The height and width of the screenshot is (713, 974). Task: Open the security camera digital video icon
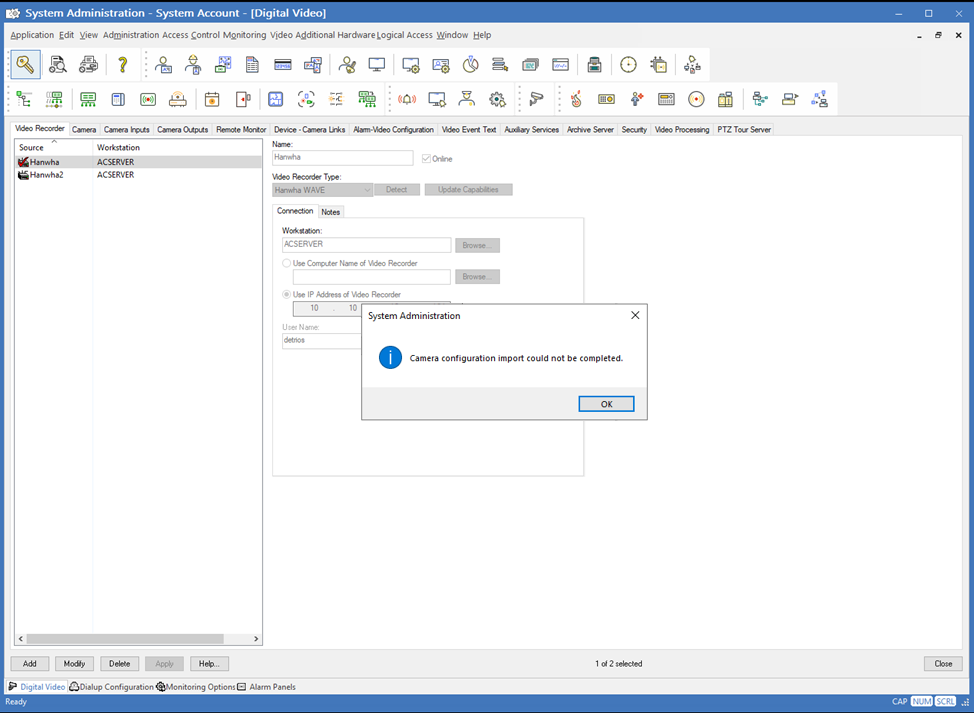pos(536,99)
